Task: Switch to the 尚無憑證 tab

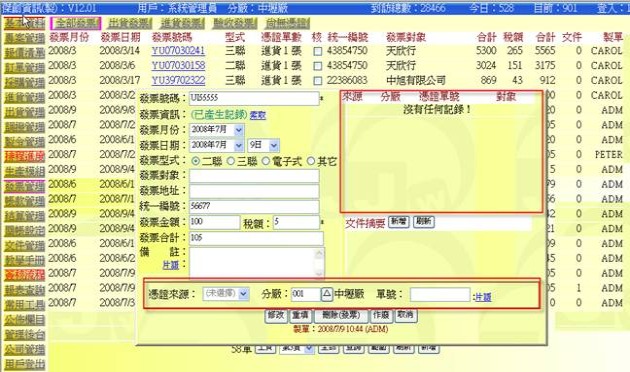Action: (x=288, y=23)
